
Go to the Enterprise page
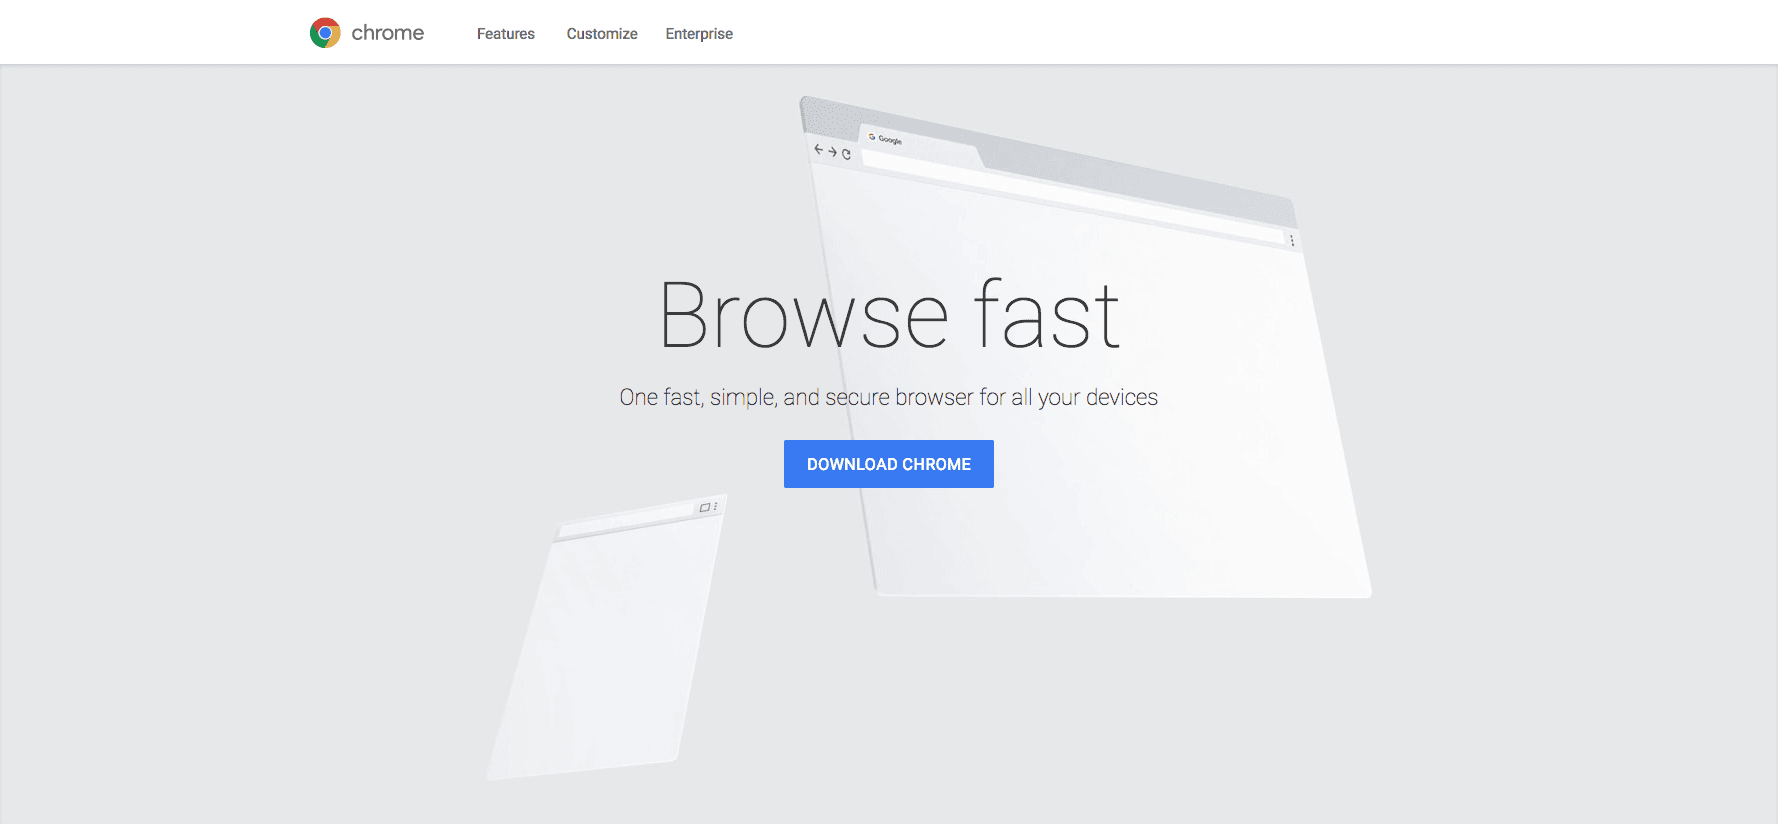tap(699, 34)
